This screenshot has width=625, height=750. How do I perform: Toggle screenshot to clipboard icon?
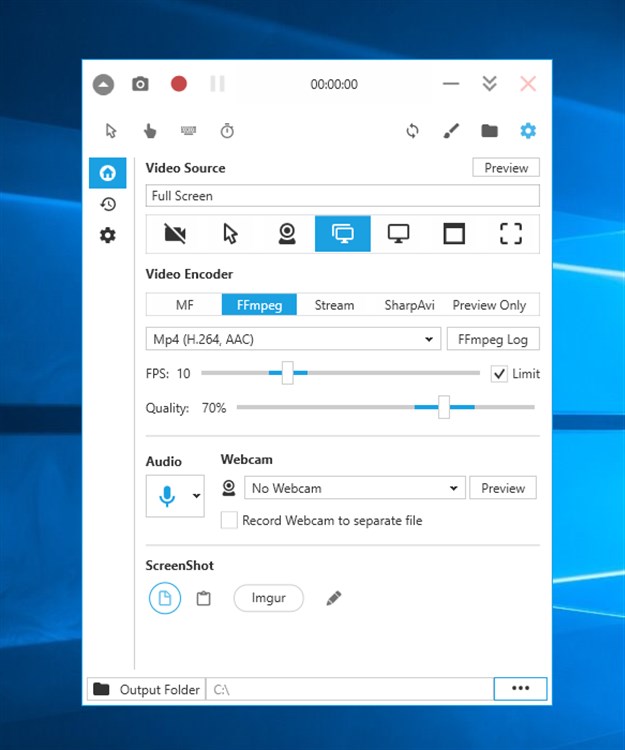coord(204,598)
